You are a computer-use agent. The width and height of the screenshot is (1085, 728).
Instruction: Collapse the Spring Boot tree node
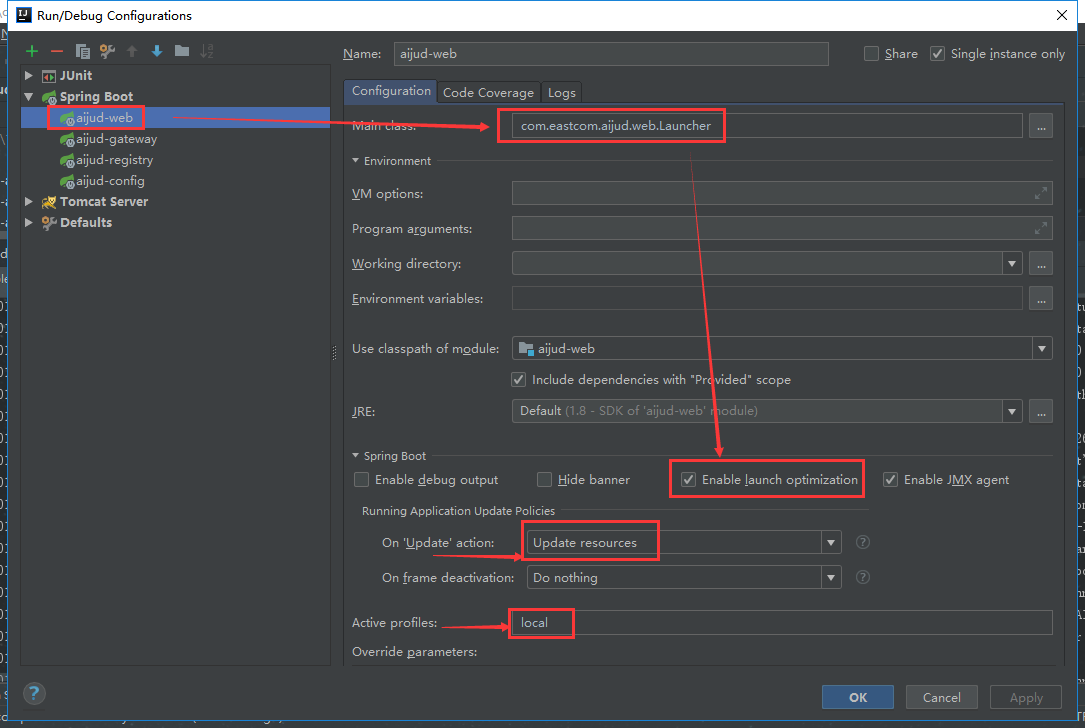pos(28,96)
